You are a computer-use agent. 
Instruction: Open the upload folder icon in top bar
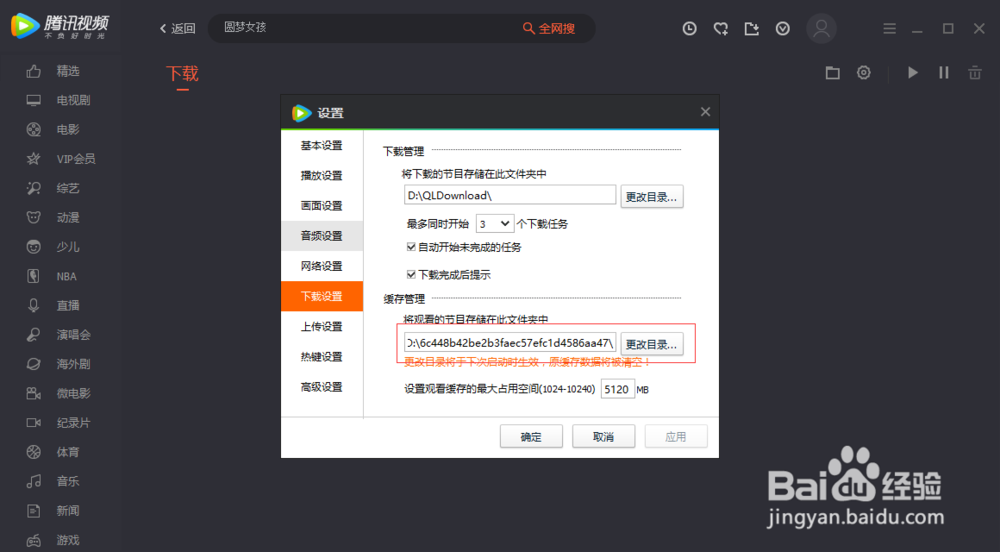[751, 29]
